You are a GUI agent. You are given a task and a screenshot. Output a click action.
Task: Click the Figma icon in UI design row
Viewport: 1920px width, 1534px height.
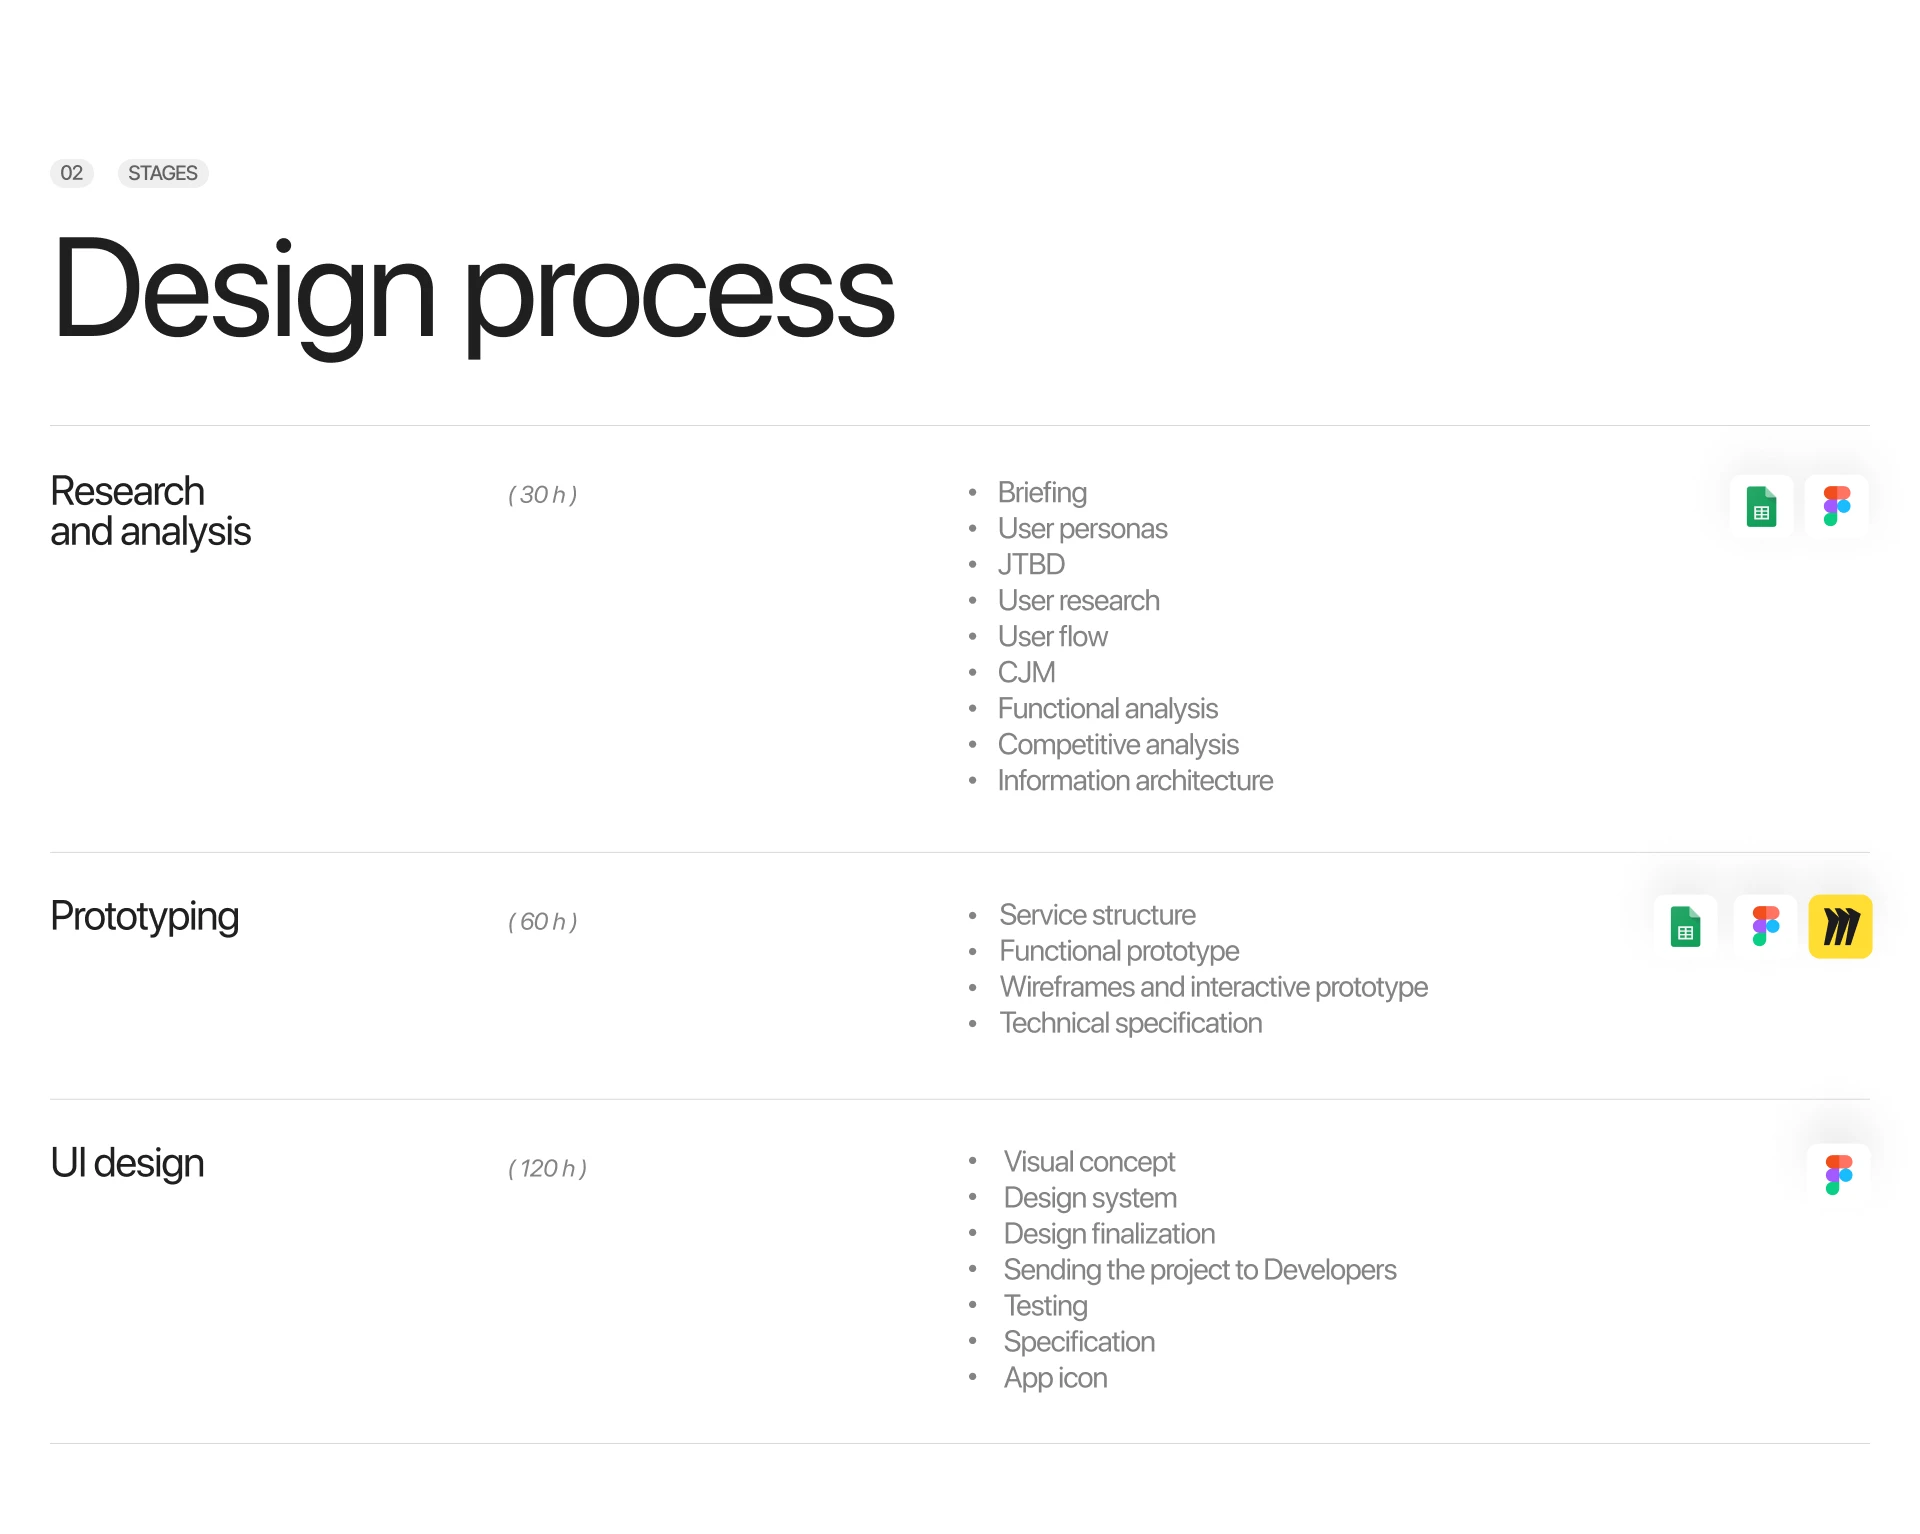coord(1838,1175)
